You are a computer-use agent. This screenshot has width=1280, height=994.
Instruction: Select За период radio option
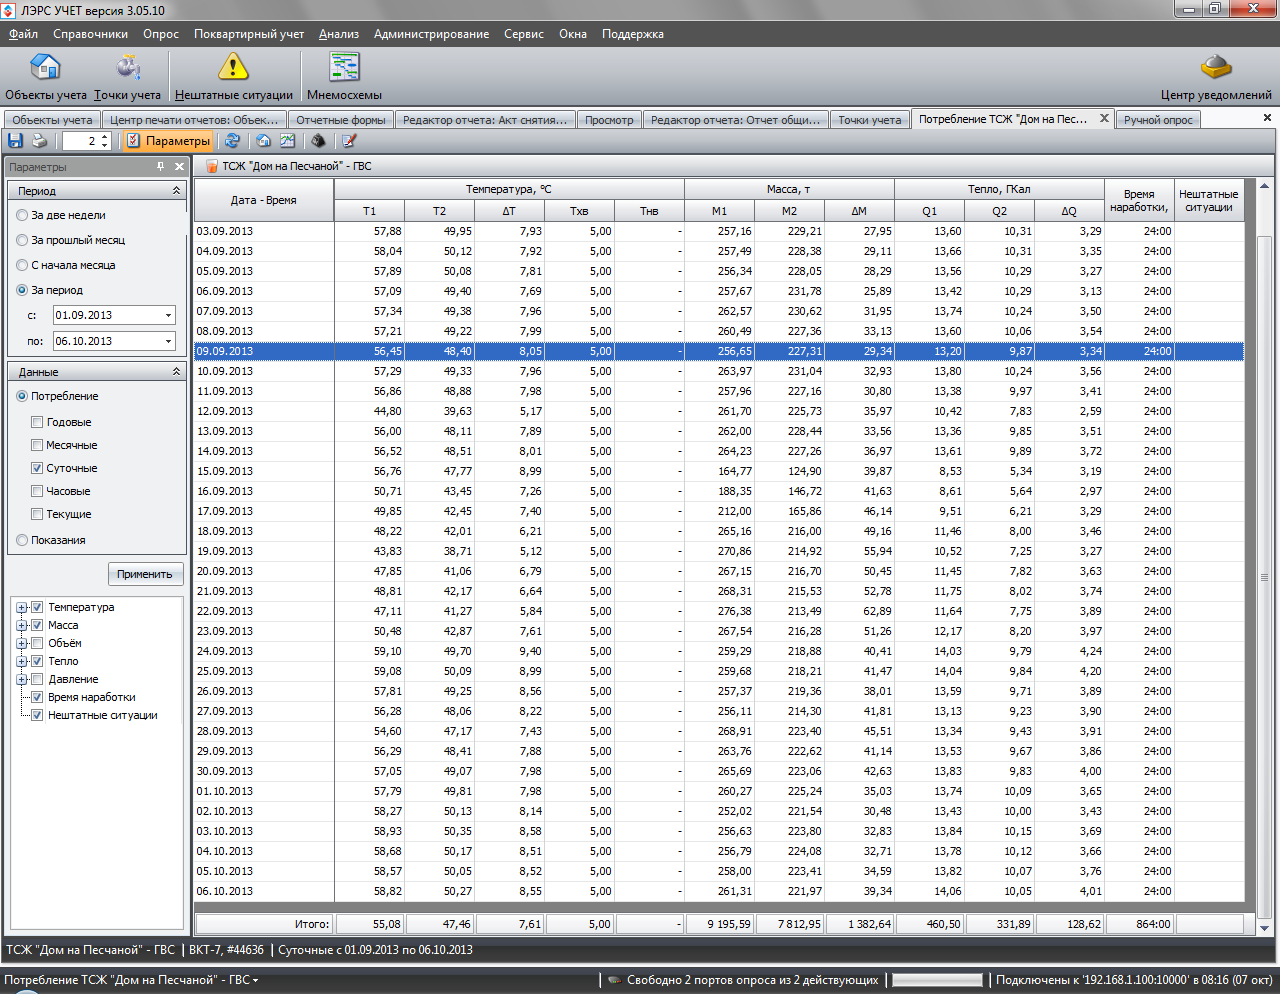pos(23,290)
